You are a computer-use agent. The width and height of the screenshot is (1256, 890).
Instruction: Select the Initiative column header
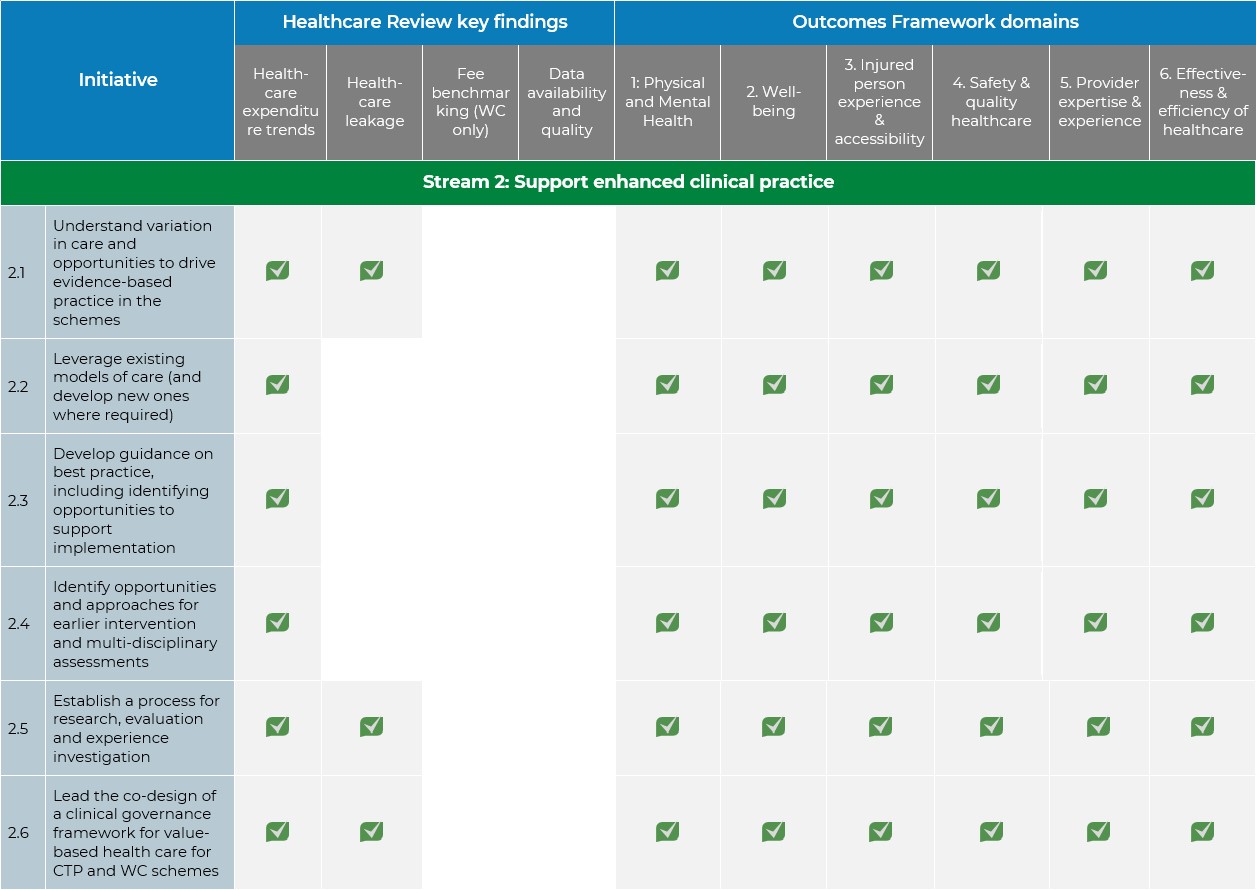click(x=118, y=80)
